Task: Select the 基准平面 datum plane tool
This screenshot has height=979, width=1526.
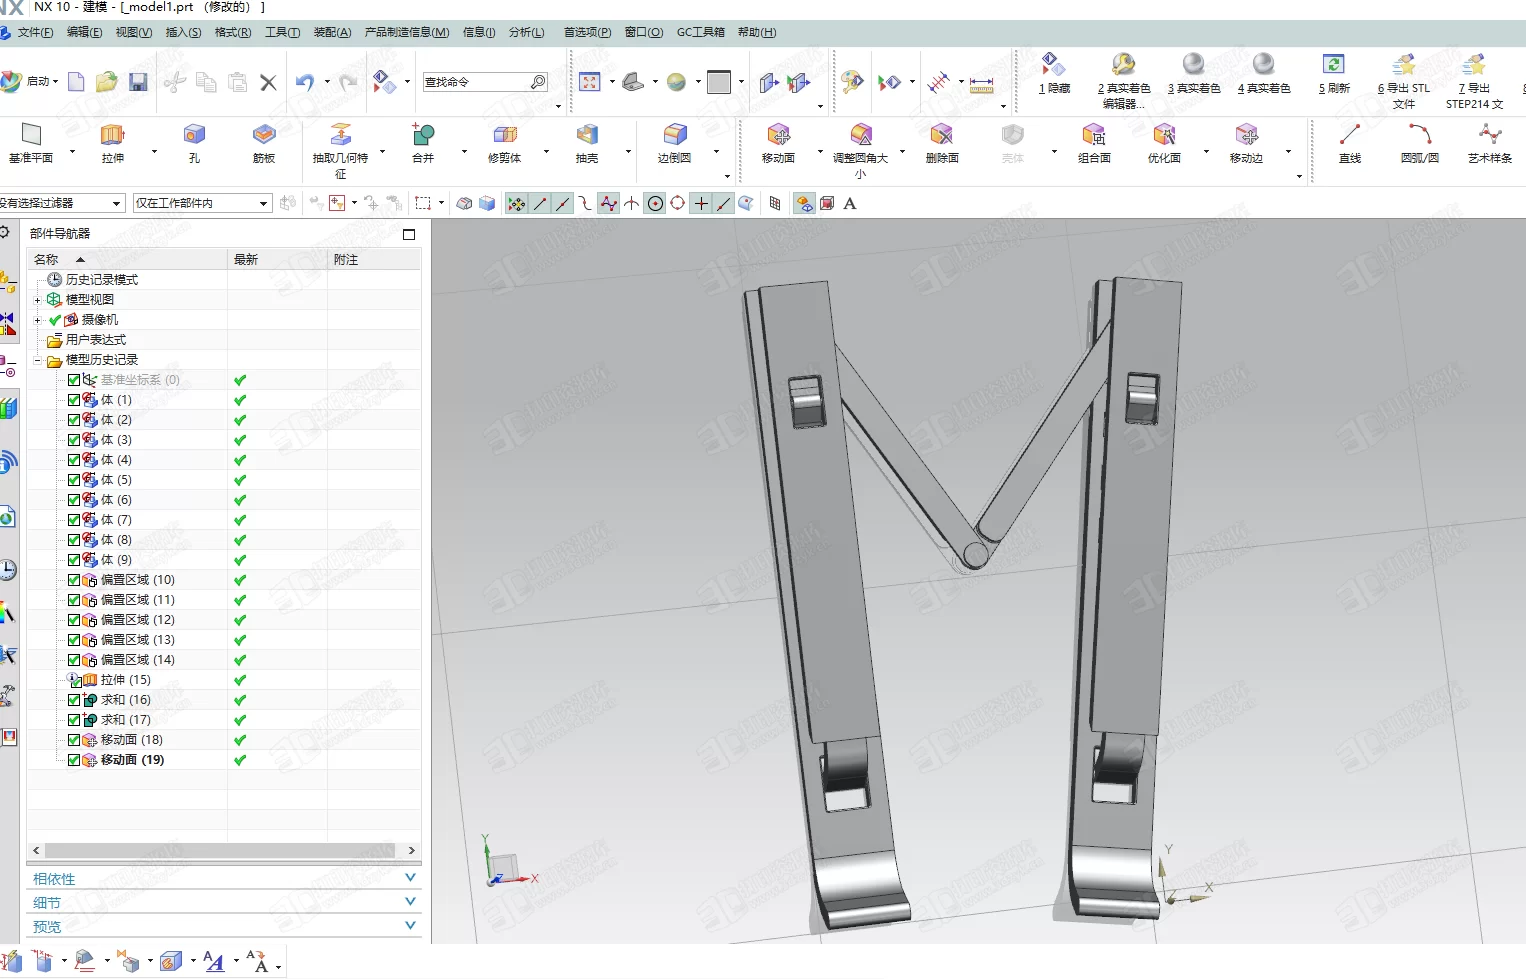Action: 30,142
